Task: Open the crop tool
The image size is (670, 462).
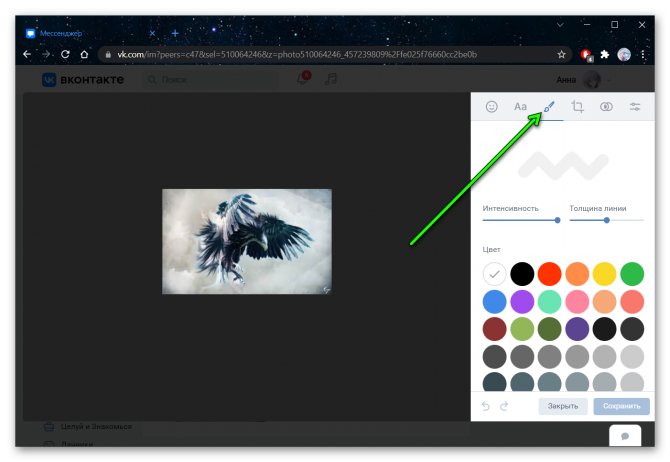Action: coord(578,106)
